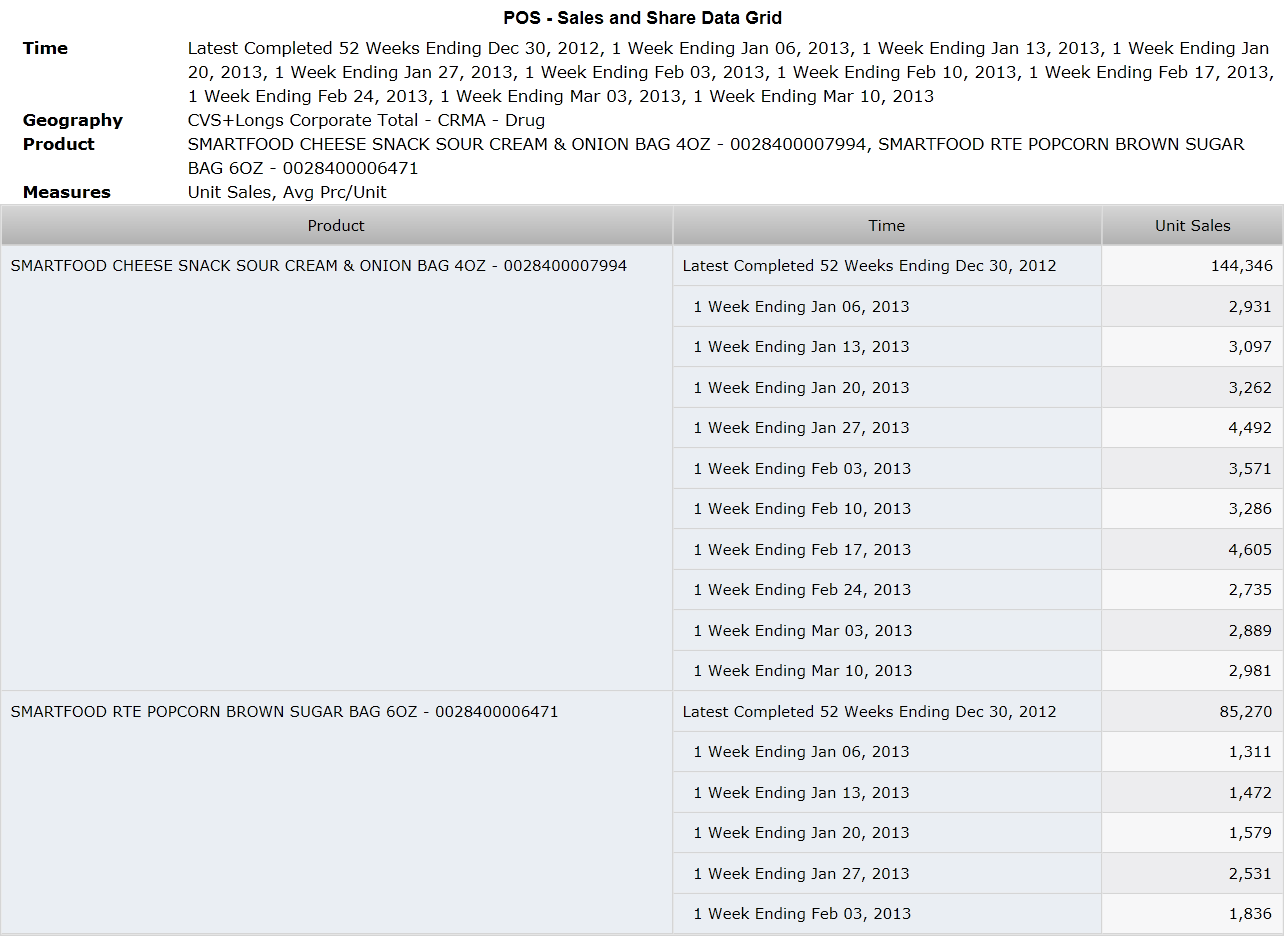Select Brown Sugar 'Latest Completed 52 Weeks' time cell
This screenshot has width=1284, height=946.
point(887,711)
